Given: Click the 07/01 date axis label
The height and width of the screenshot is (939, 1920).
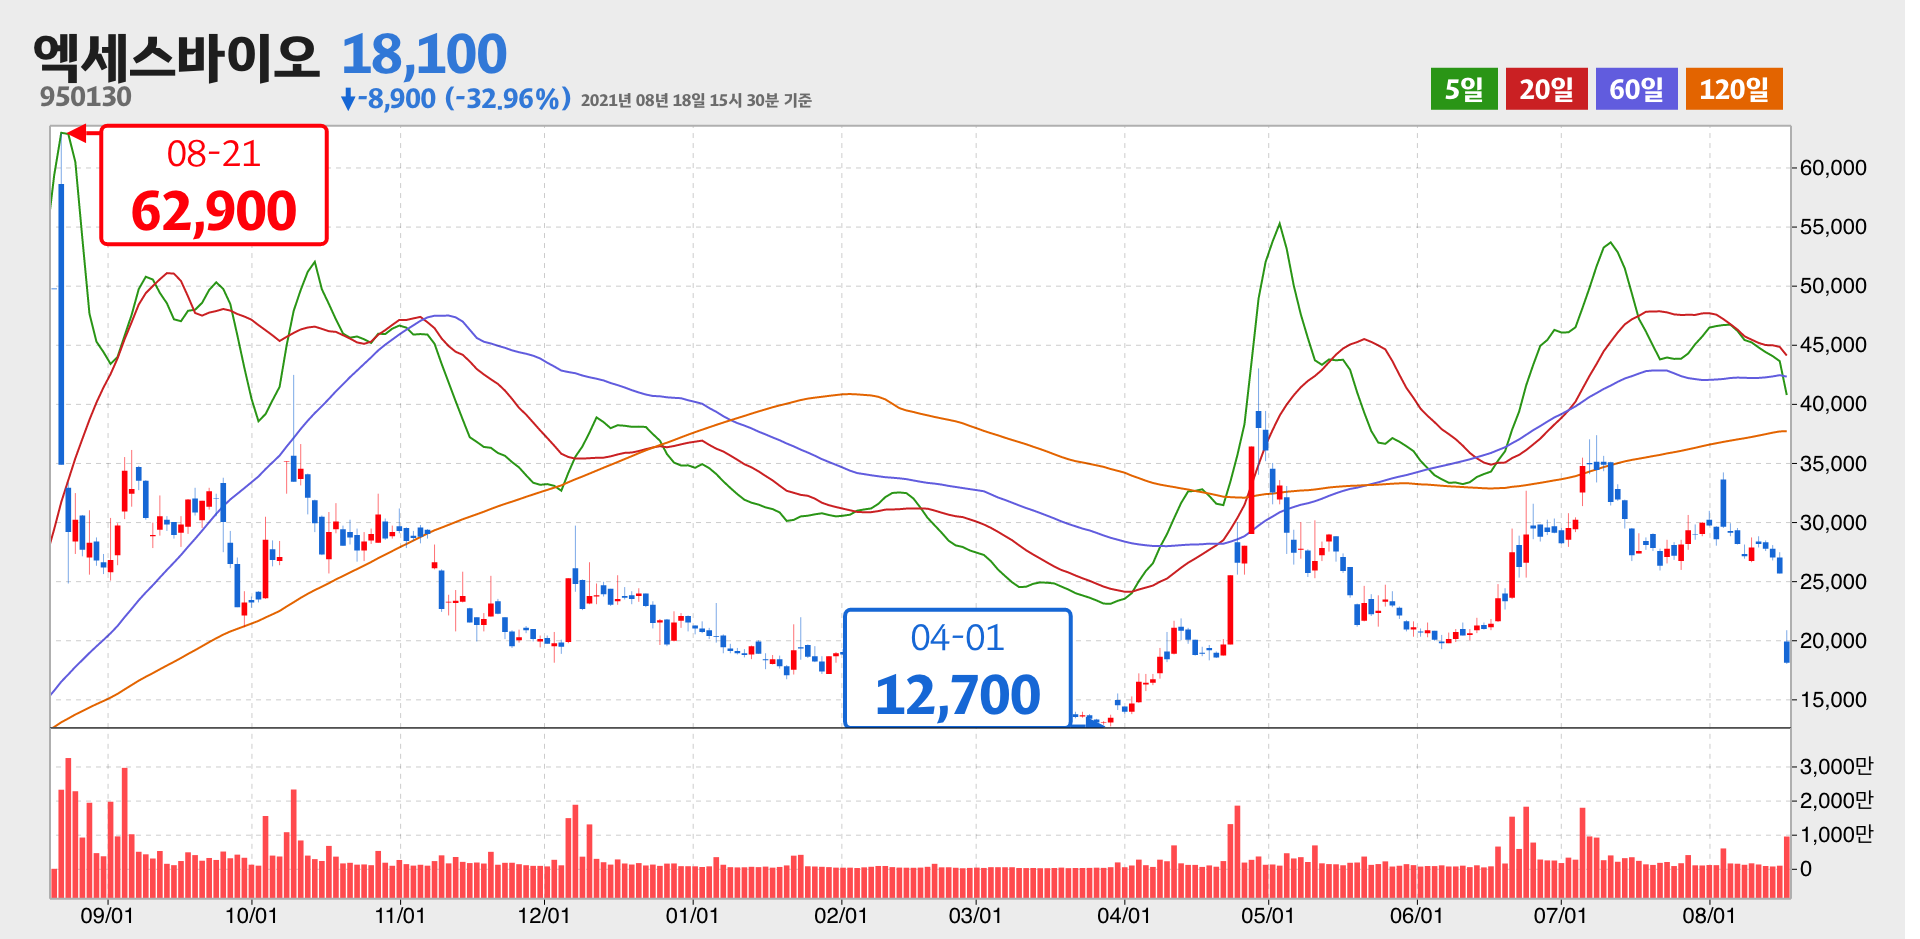Looking at the screenshot, I should pyautogui.click(x=1561, y=916).
